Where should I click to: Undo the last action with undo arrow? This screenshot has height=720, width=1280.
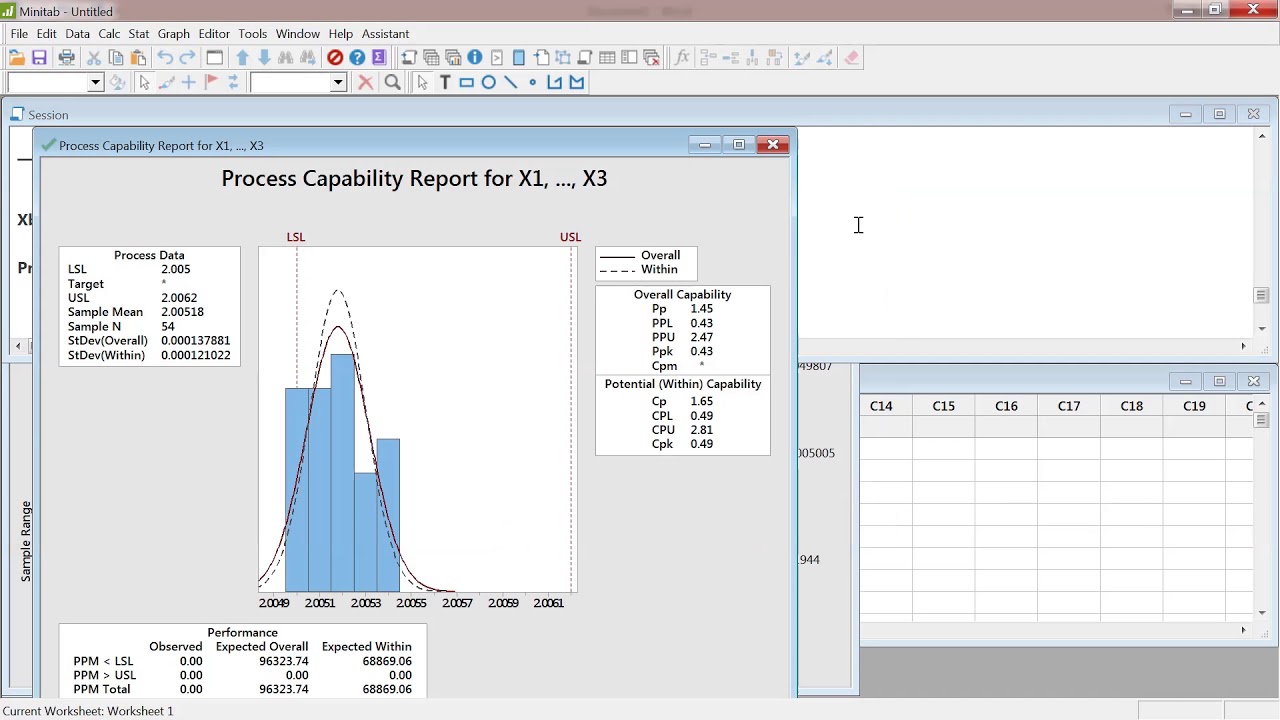click(x=165, y=58)
